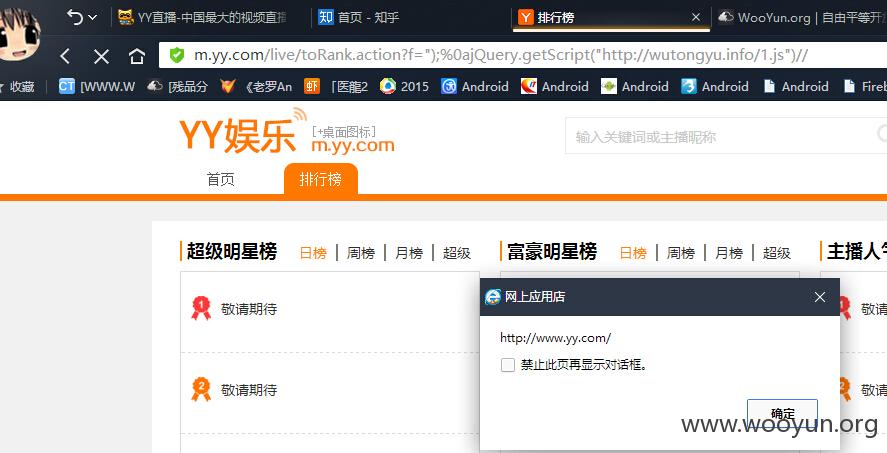Focus the address bar URL field
This screenshot has width=887, height=453.
523,55
